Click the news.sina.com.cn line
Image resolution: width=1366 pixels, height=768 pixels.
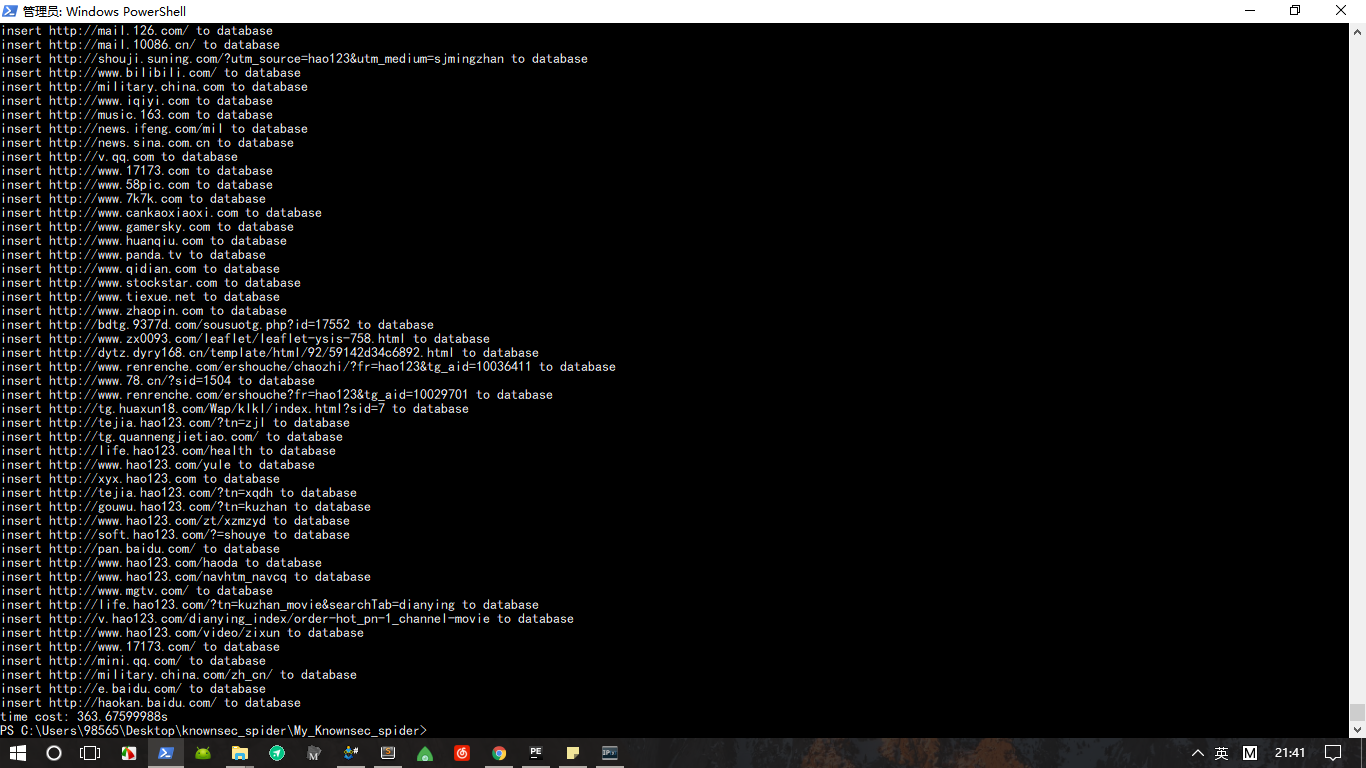(x=147, y=143)
